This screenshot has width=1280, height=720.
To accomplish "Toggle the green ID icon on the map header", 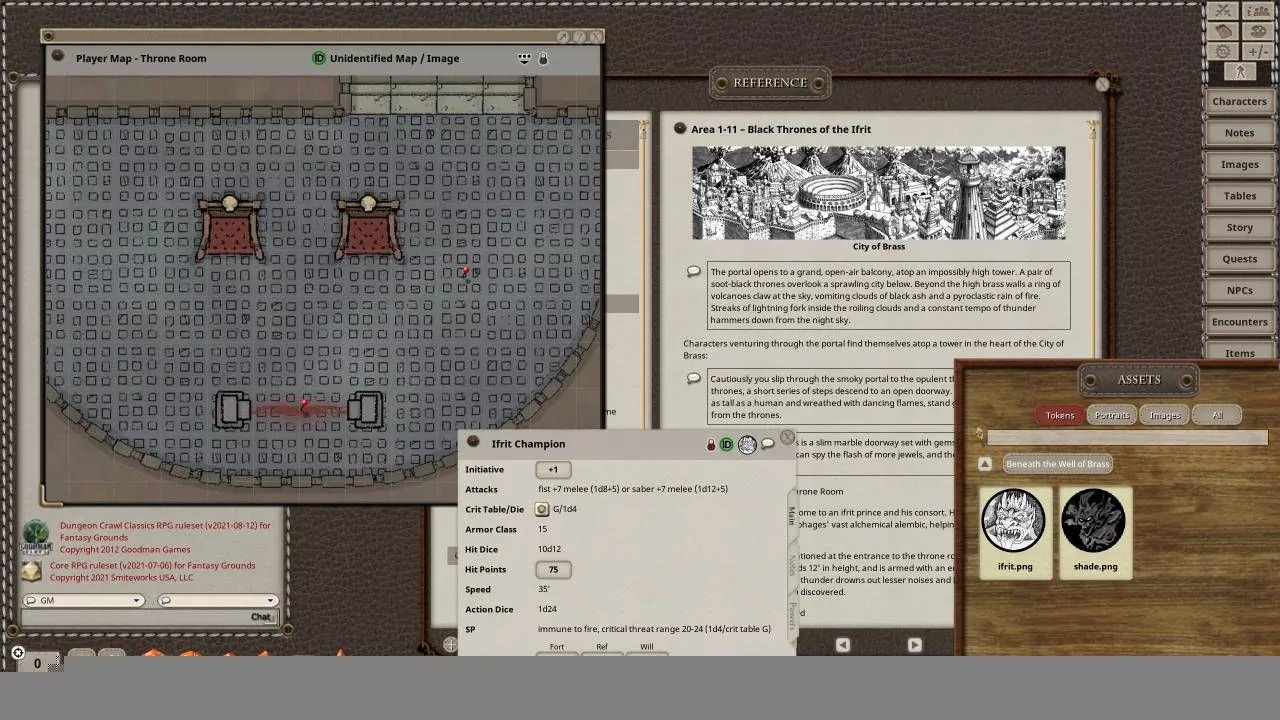I will click(x=319, y=58).
